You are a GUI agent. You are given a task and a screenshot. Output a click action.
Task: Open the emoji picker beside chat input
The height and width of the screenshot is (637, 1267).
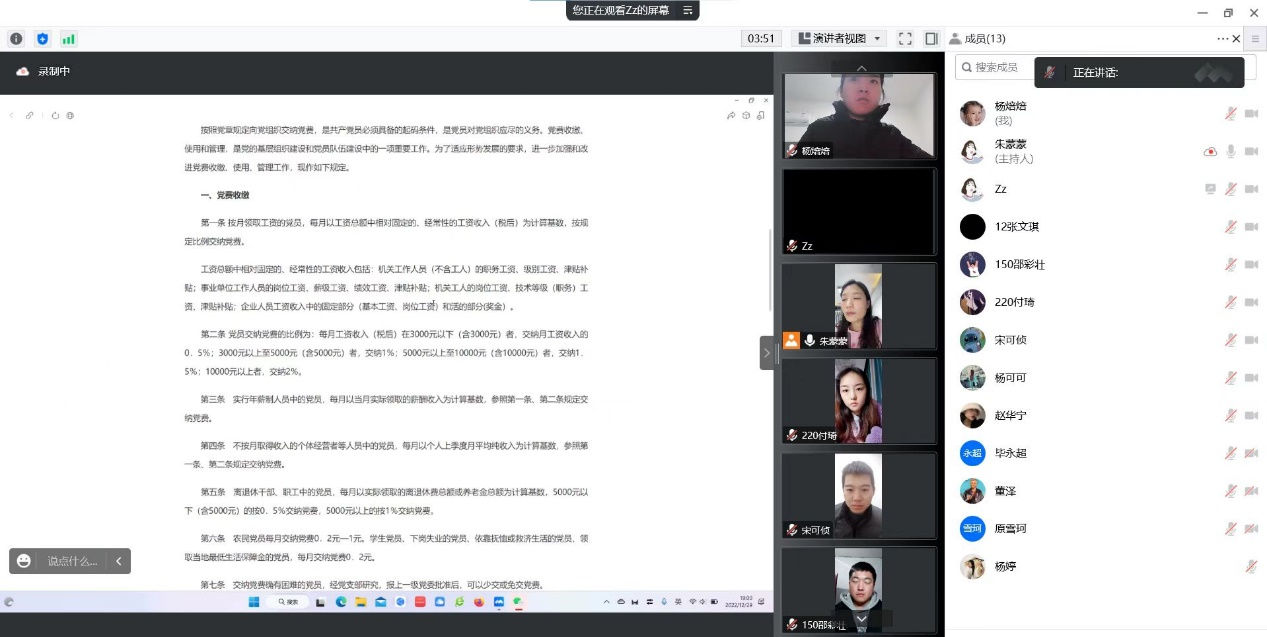click(24, 561)
